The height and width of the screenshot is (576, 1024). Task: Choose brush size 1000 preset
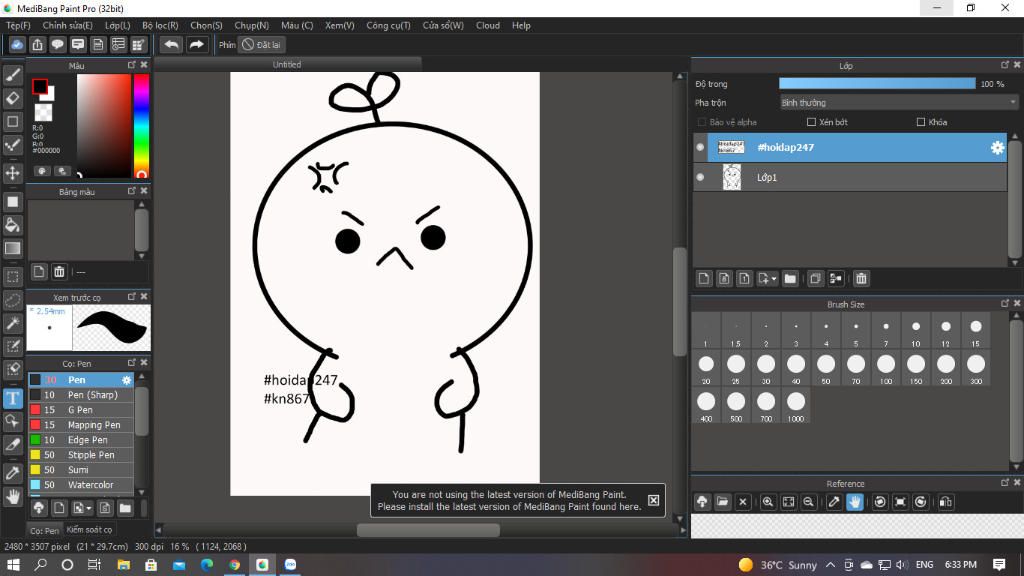coord(795,406)
